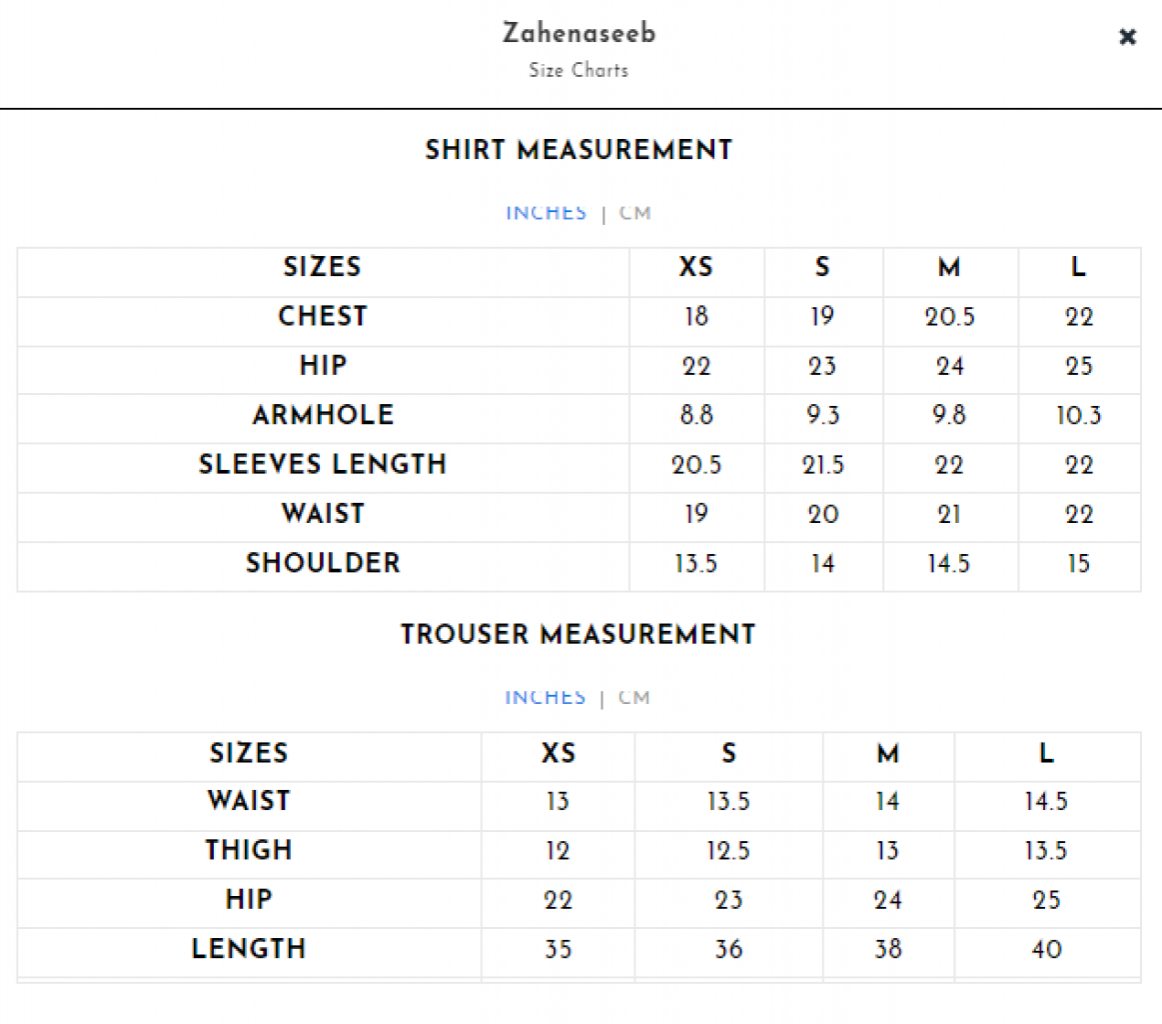The image size is (1162, 1024).
Task: Click the THIGH row label in trouser table
Action: point(249,850)
